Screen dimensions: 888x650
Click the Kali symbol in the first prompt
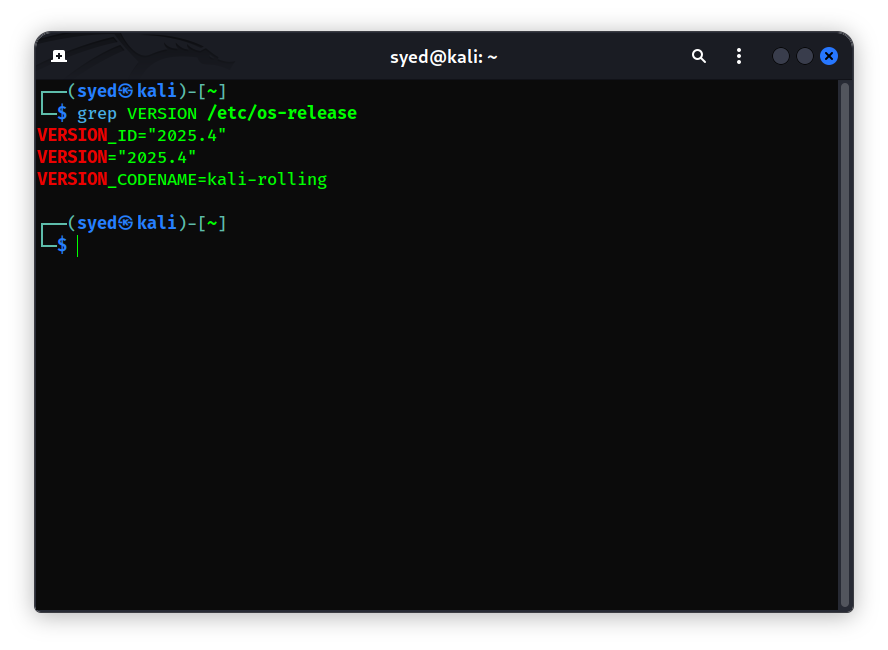point(126,92)
